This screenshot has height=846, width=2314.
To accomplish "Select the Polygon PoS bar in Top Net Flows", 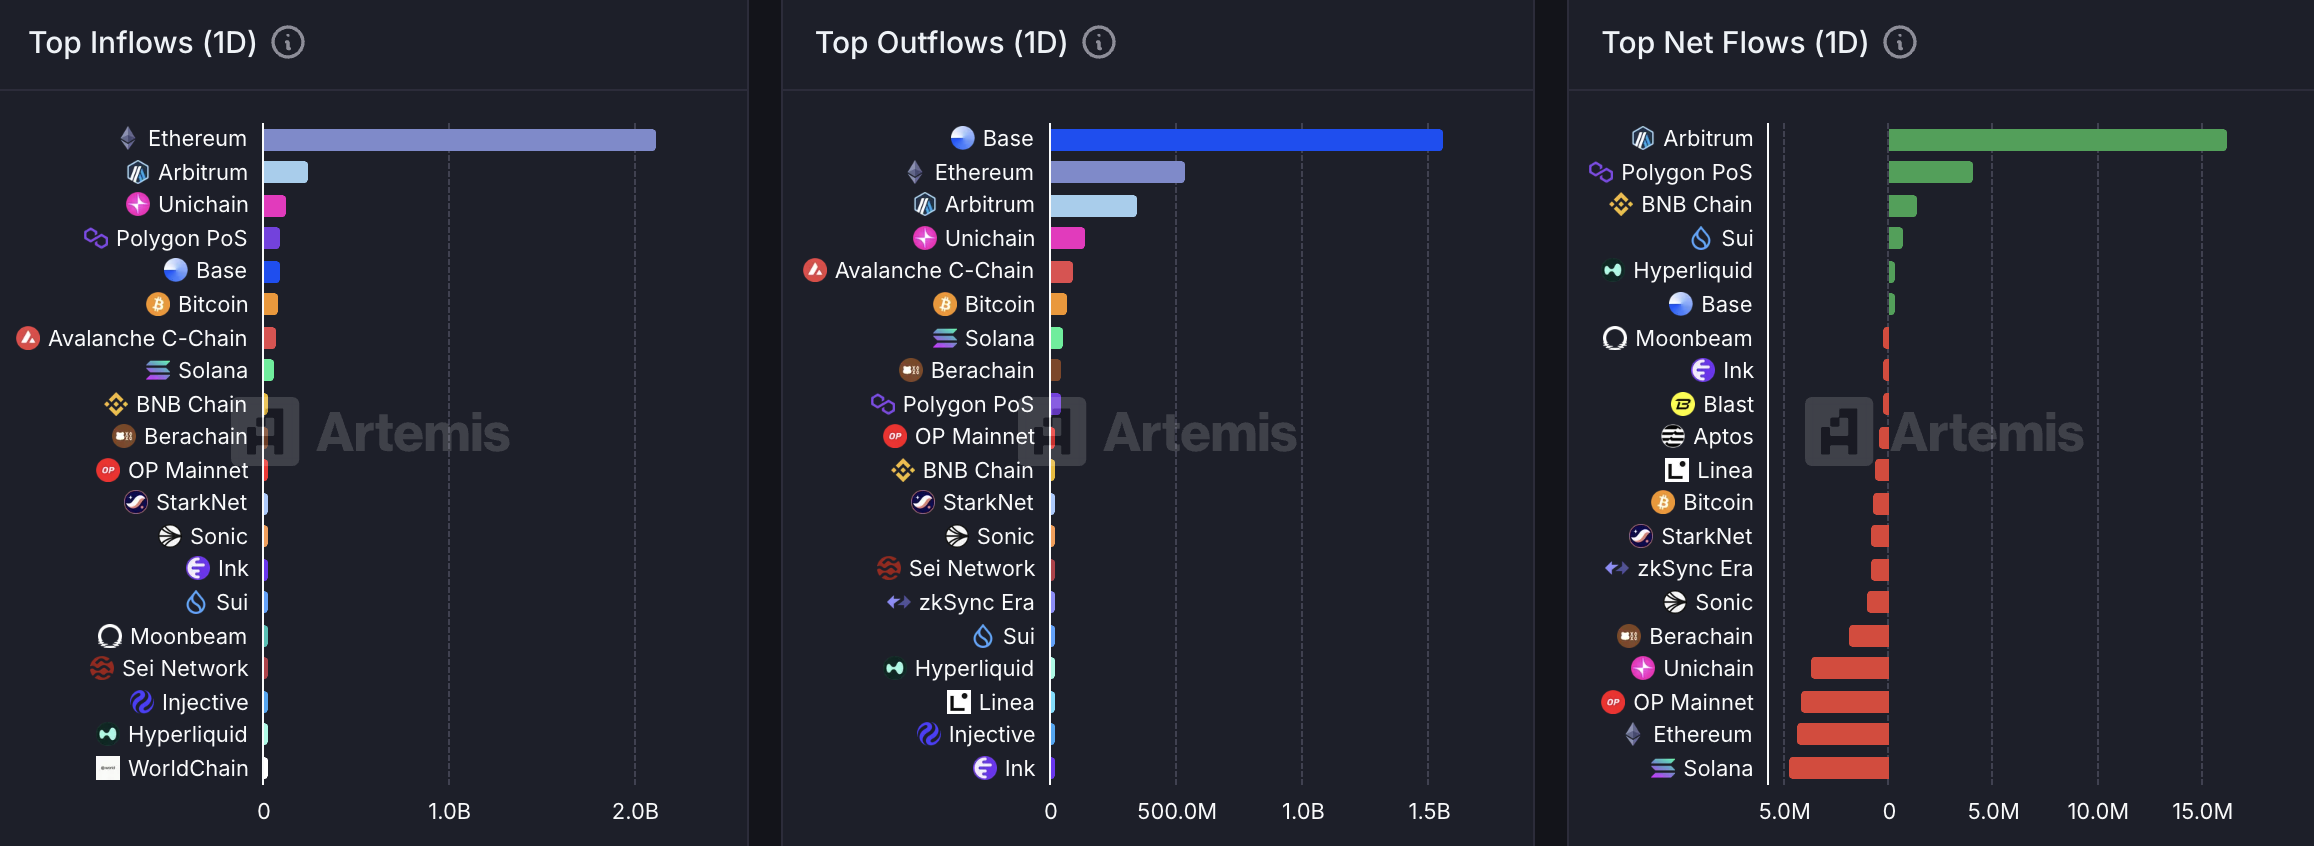I will point(1931,172).
